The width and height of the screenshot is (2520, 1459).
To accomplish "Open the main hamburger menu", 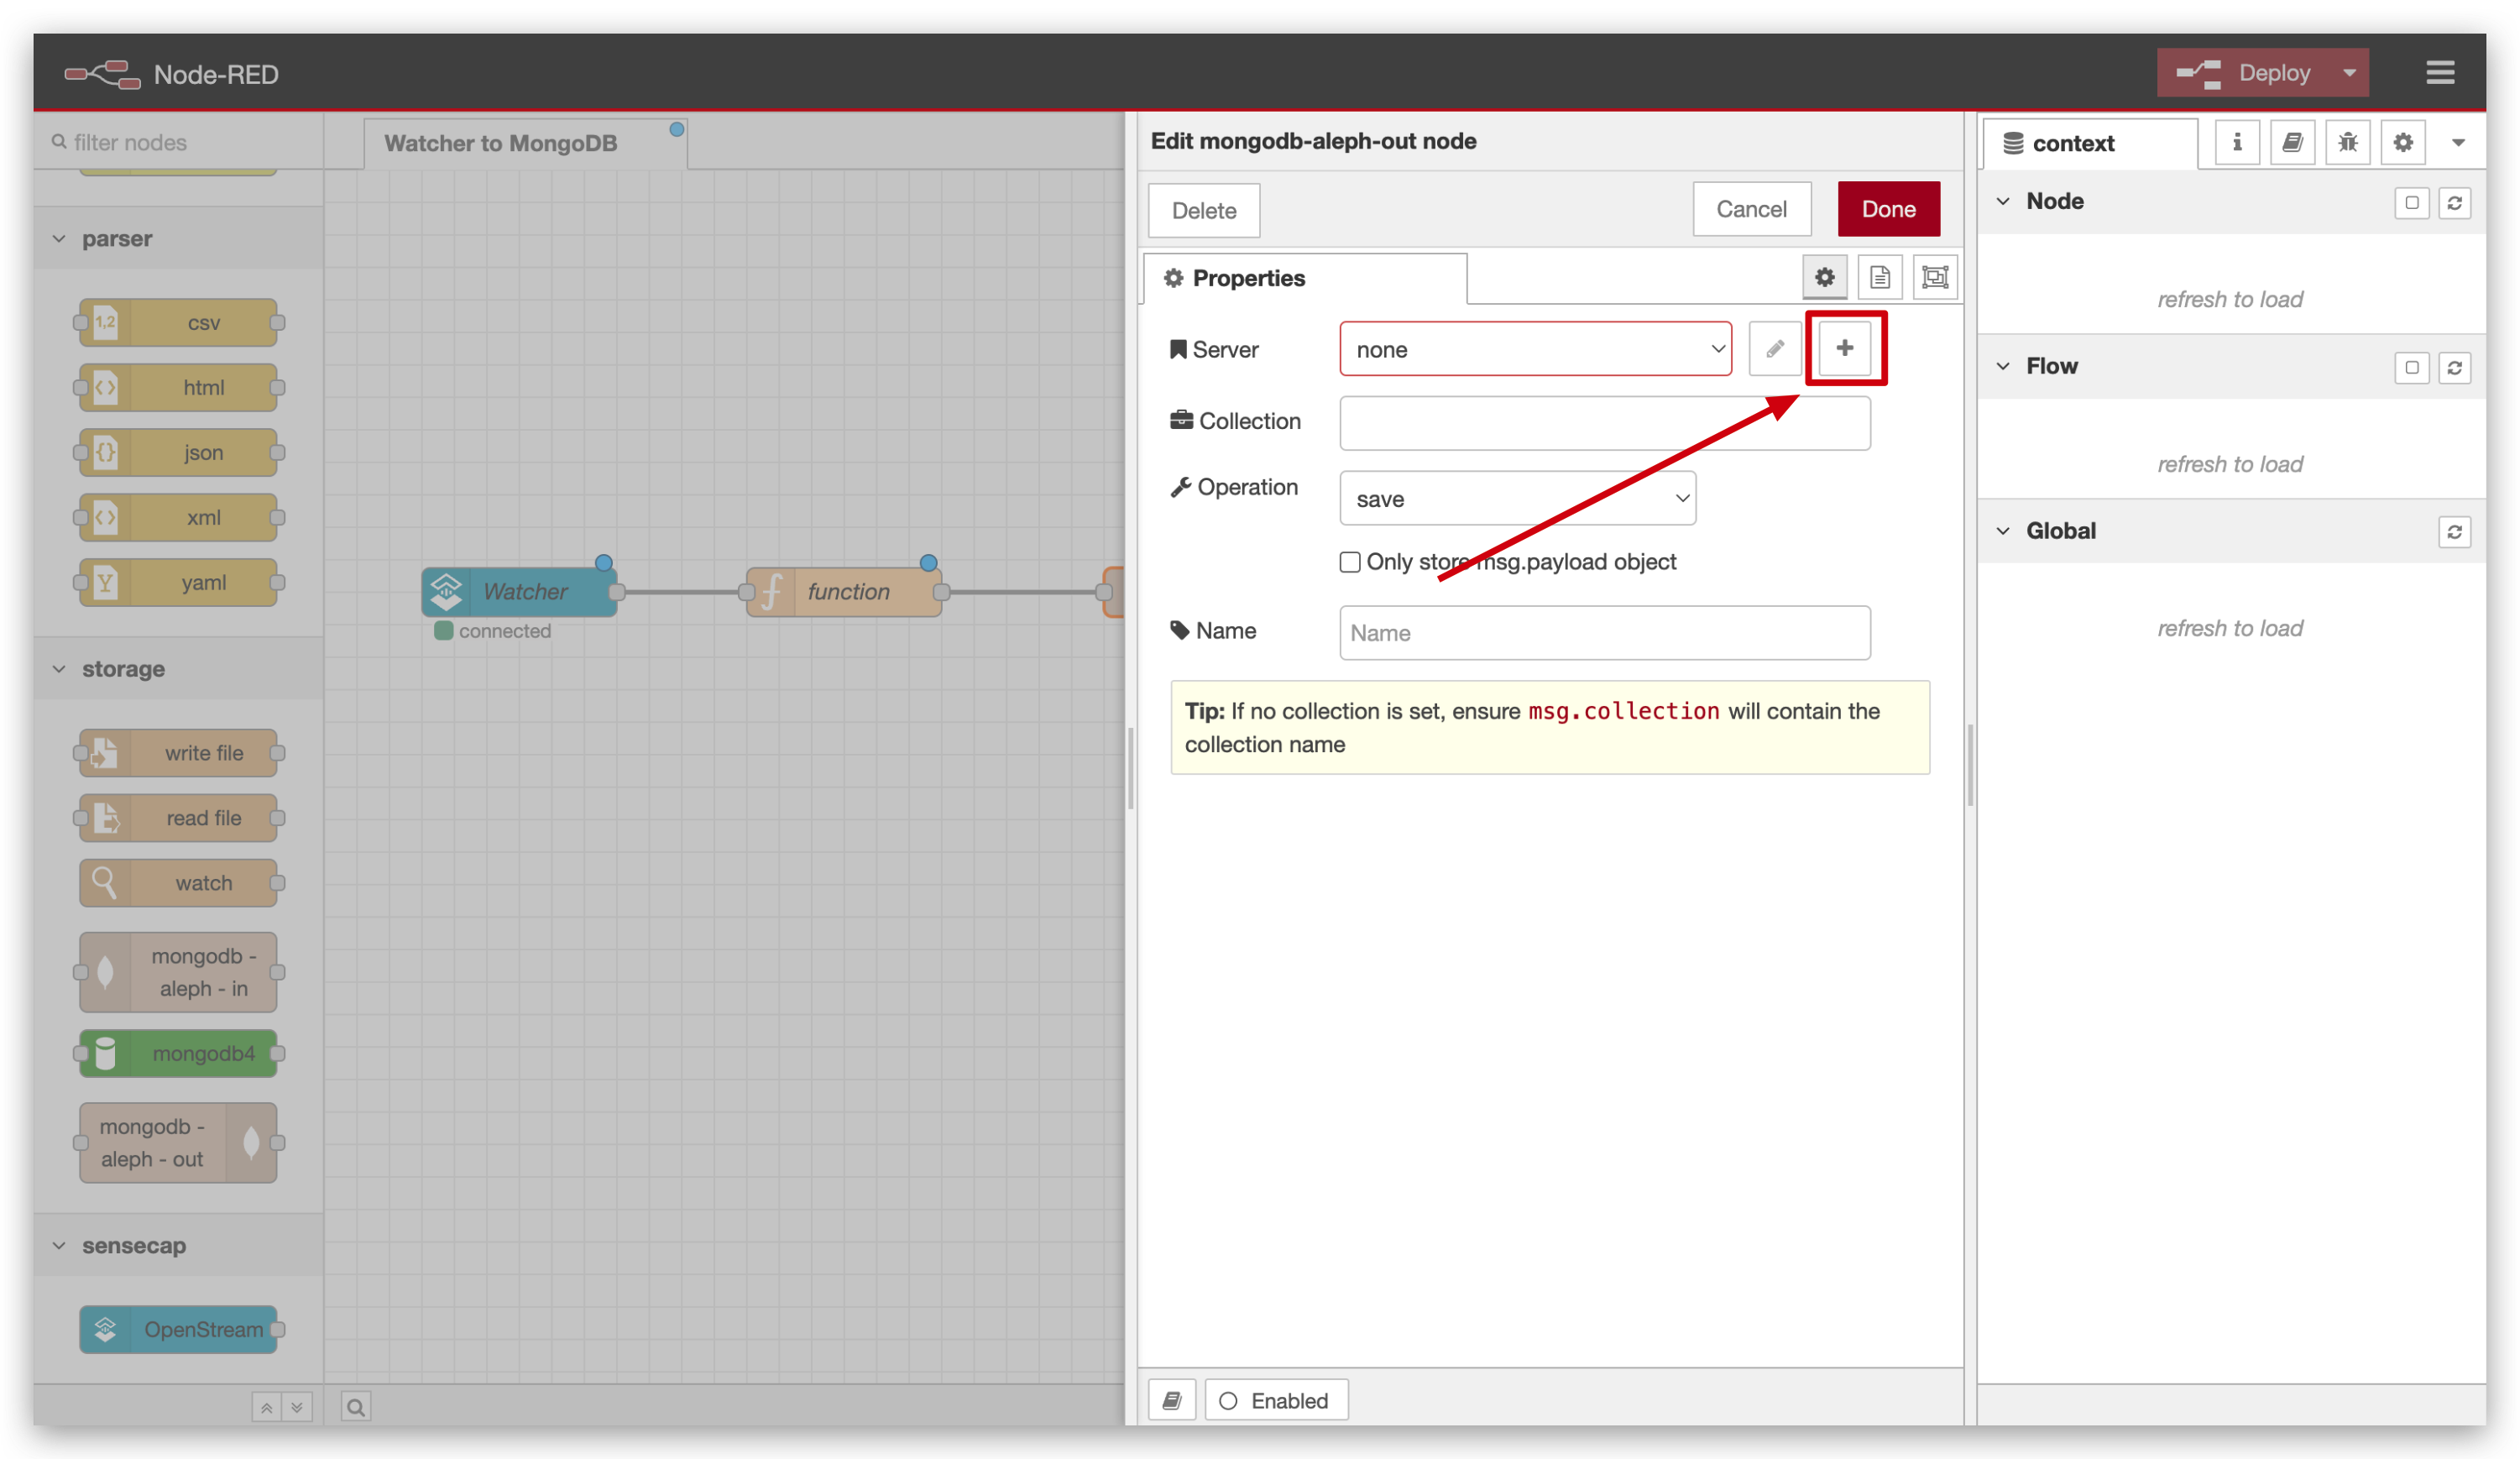I will coord(2440,73).
